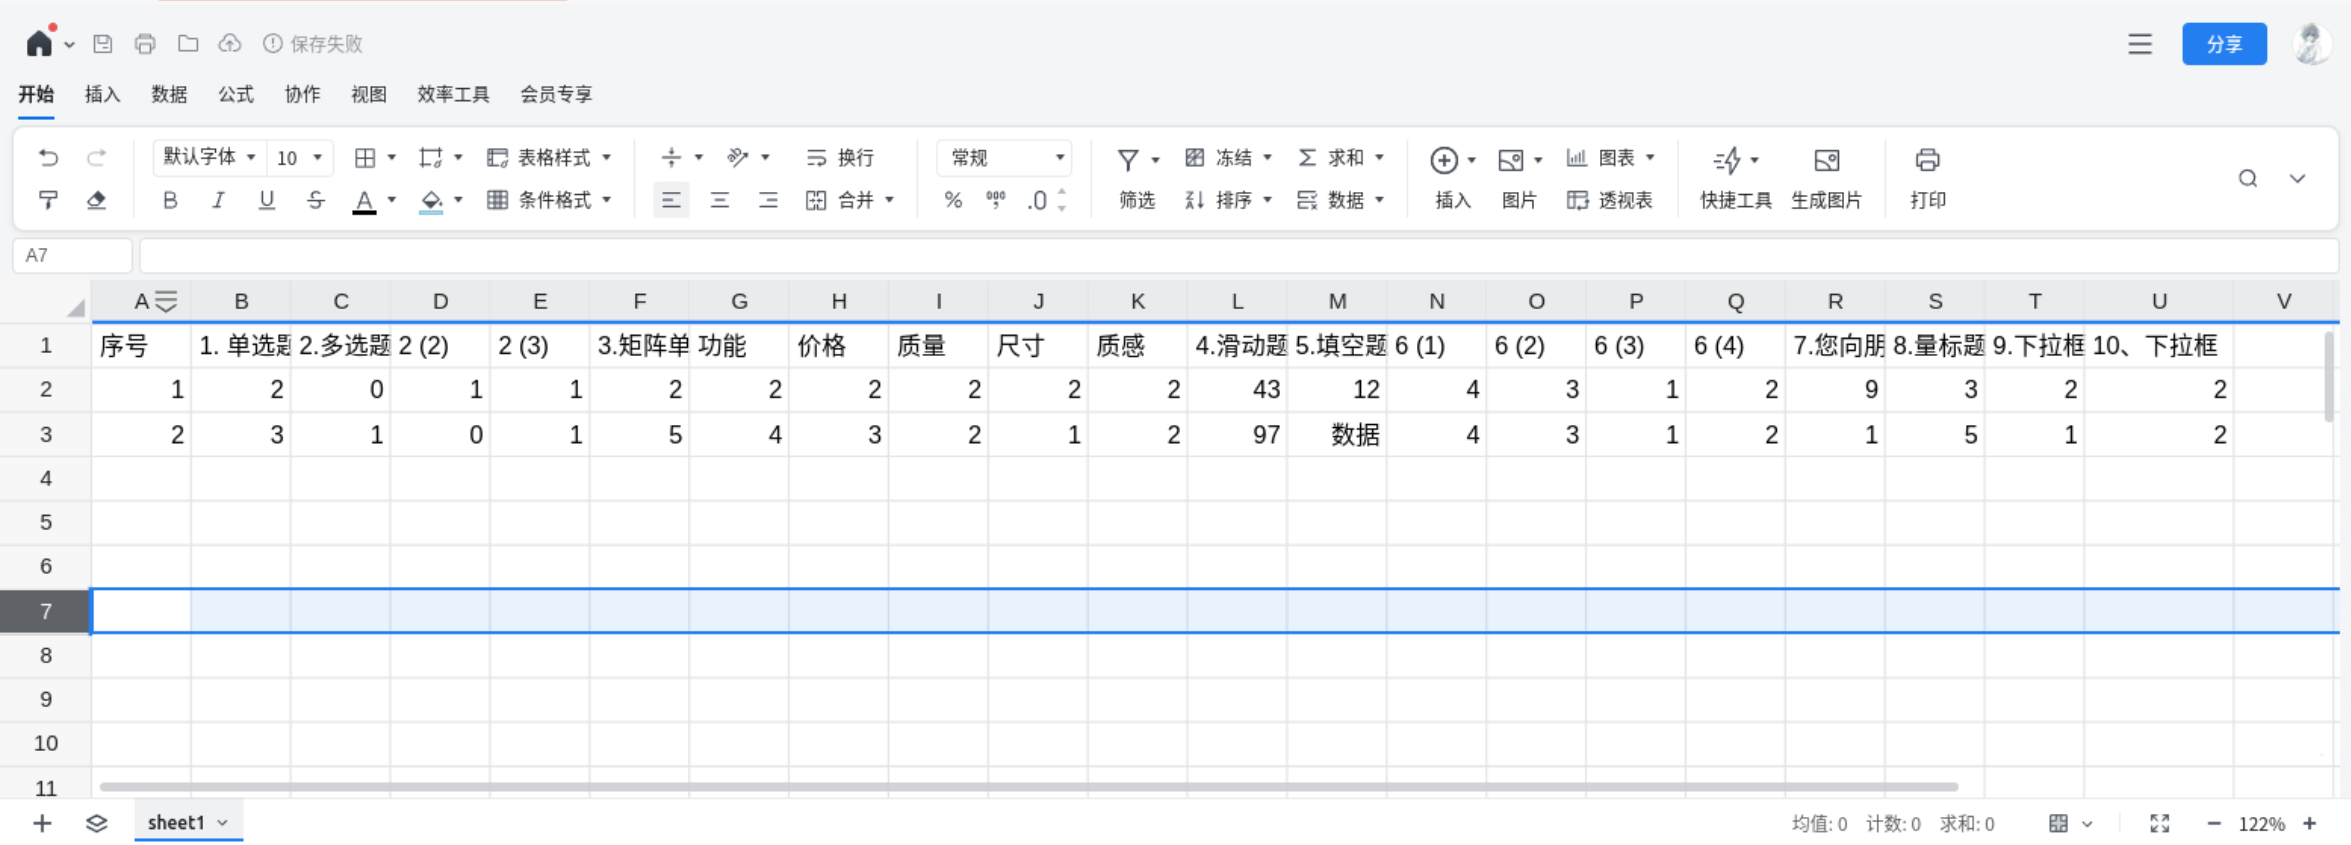Click the 分享 share button
Image resolution: width=2351 pixels, height=845 pixels.
[2224, 44]
